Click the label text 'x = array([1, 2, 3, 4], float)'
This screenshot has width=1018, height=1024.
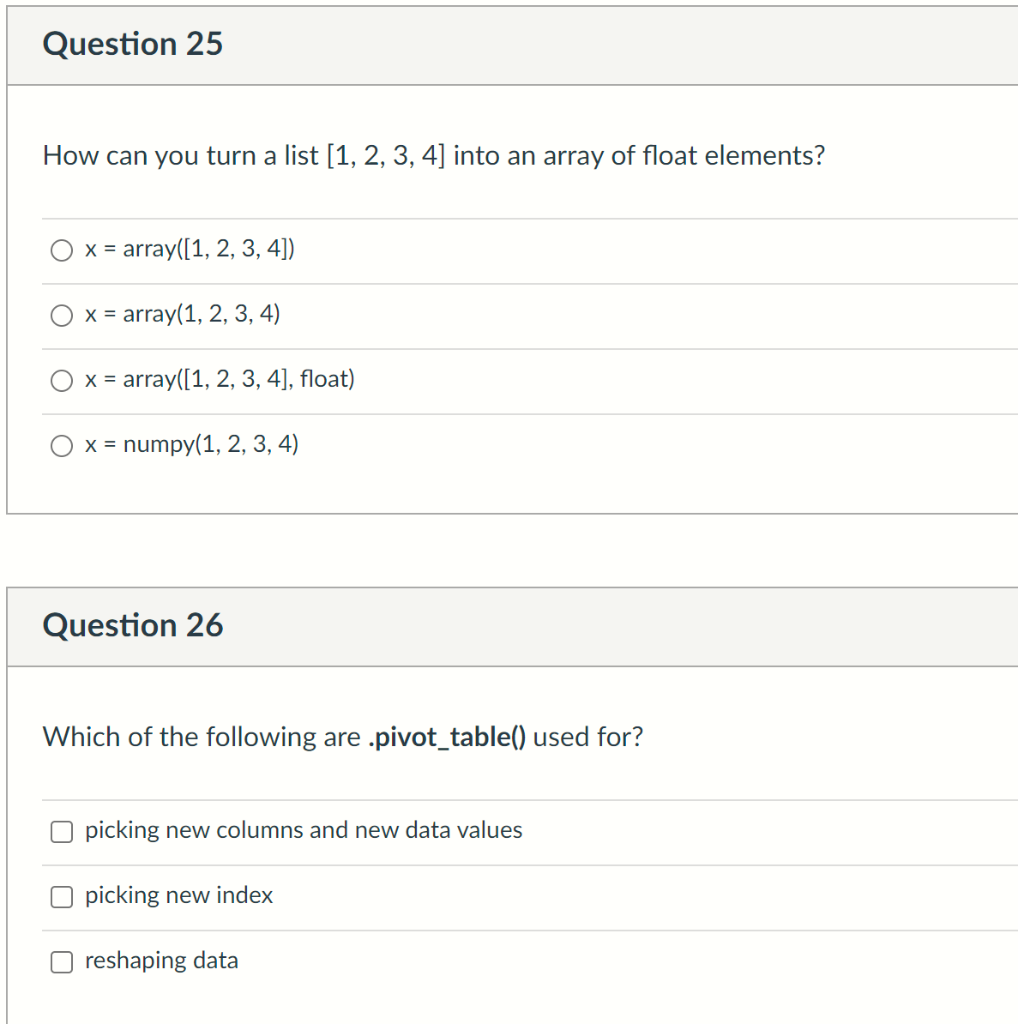[x=220, y=379]
